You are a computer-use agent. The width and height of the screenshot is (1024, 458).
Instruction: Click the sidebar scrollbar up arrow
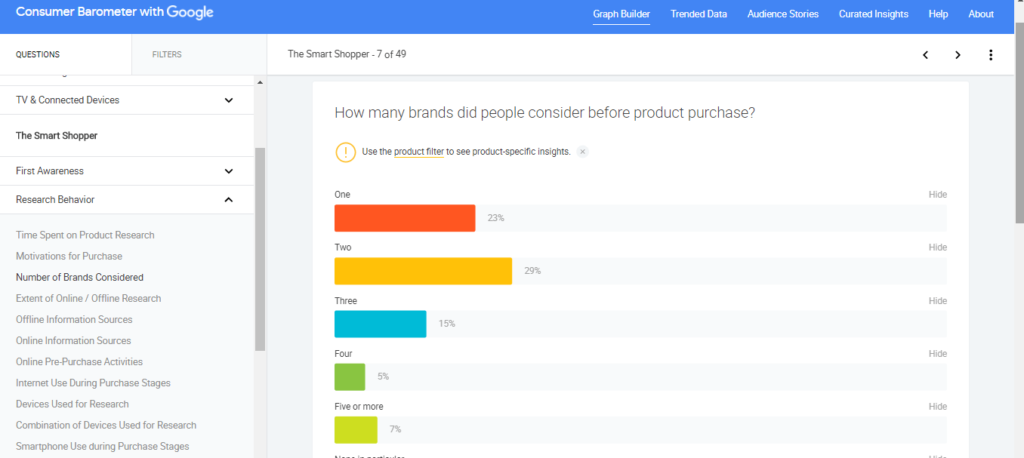[x=260, y=82]
